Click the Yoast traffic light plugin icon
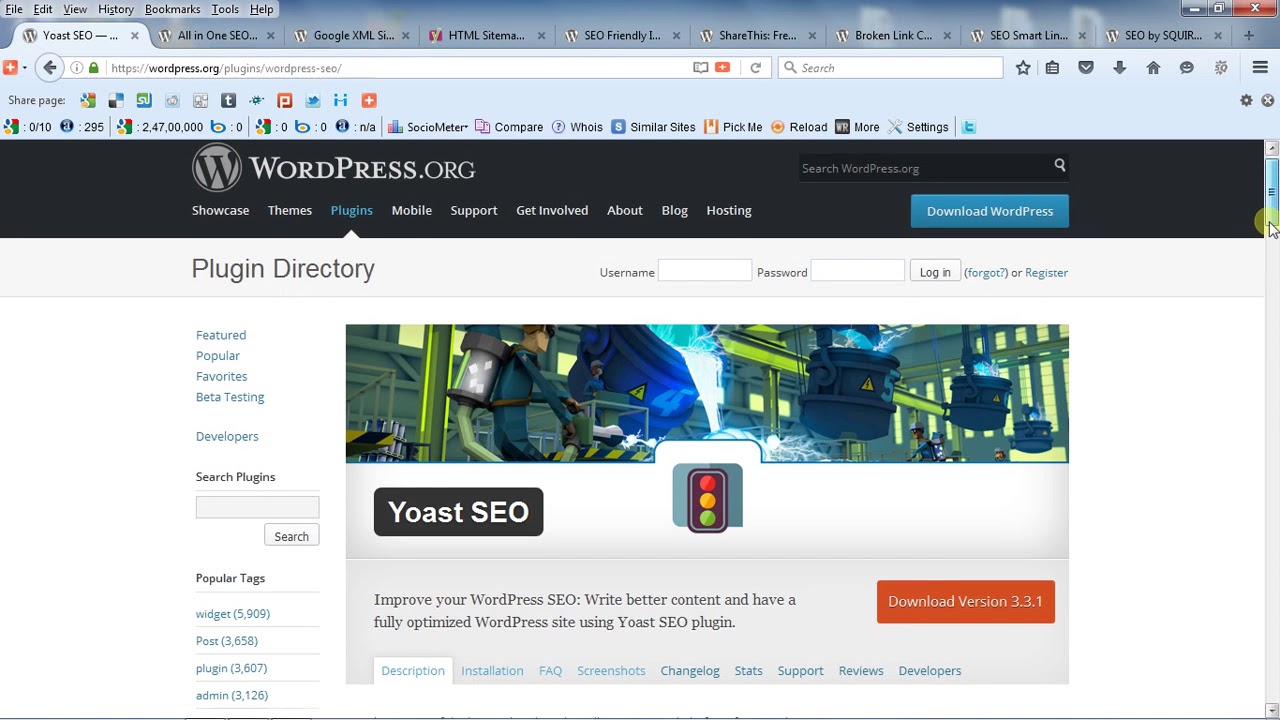Viewport: 1280px width, 720px height. (708, 497)
